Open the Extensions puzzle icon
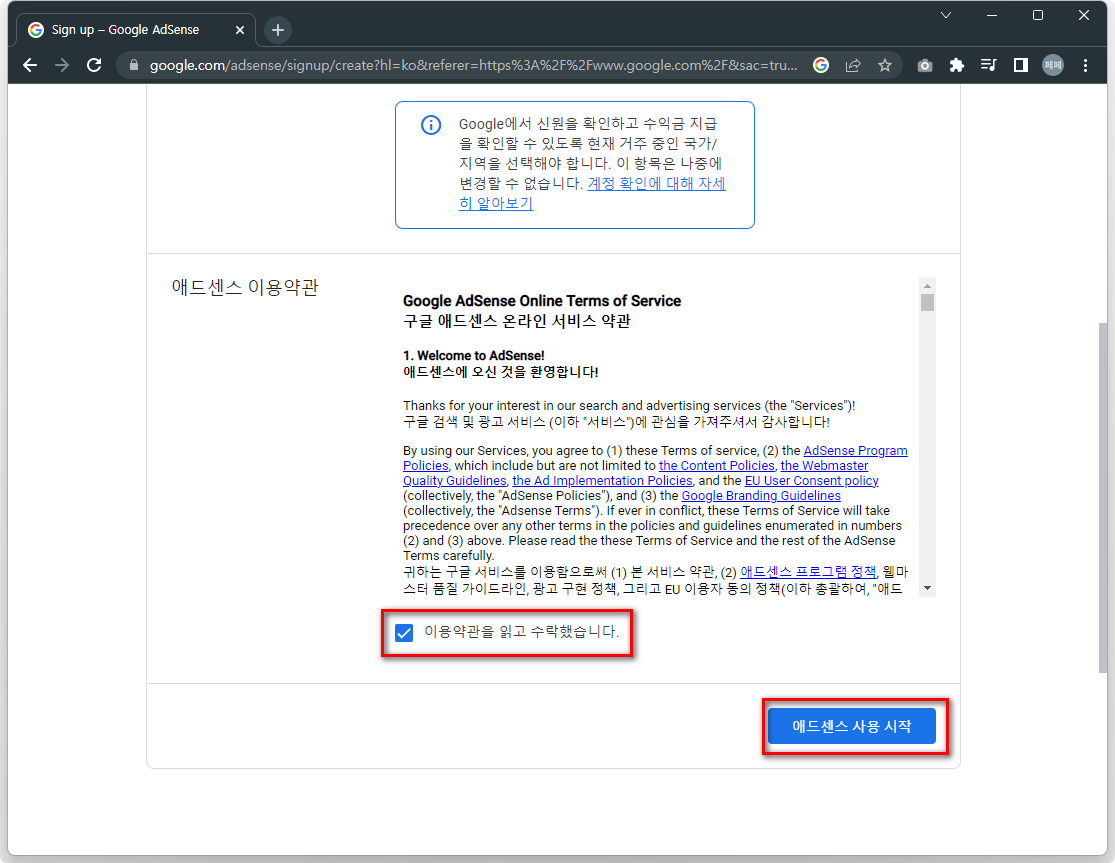 [x=956, y=65]
